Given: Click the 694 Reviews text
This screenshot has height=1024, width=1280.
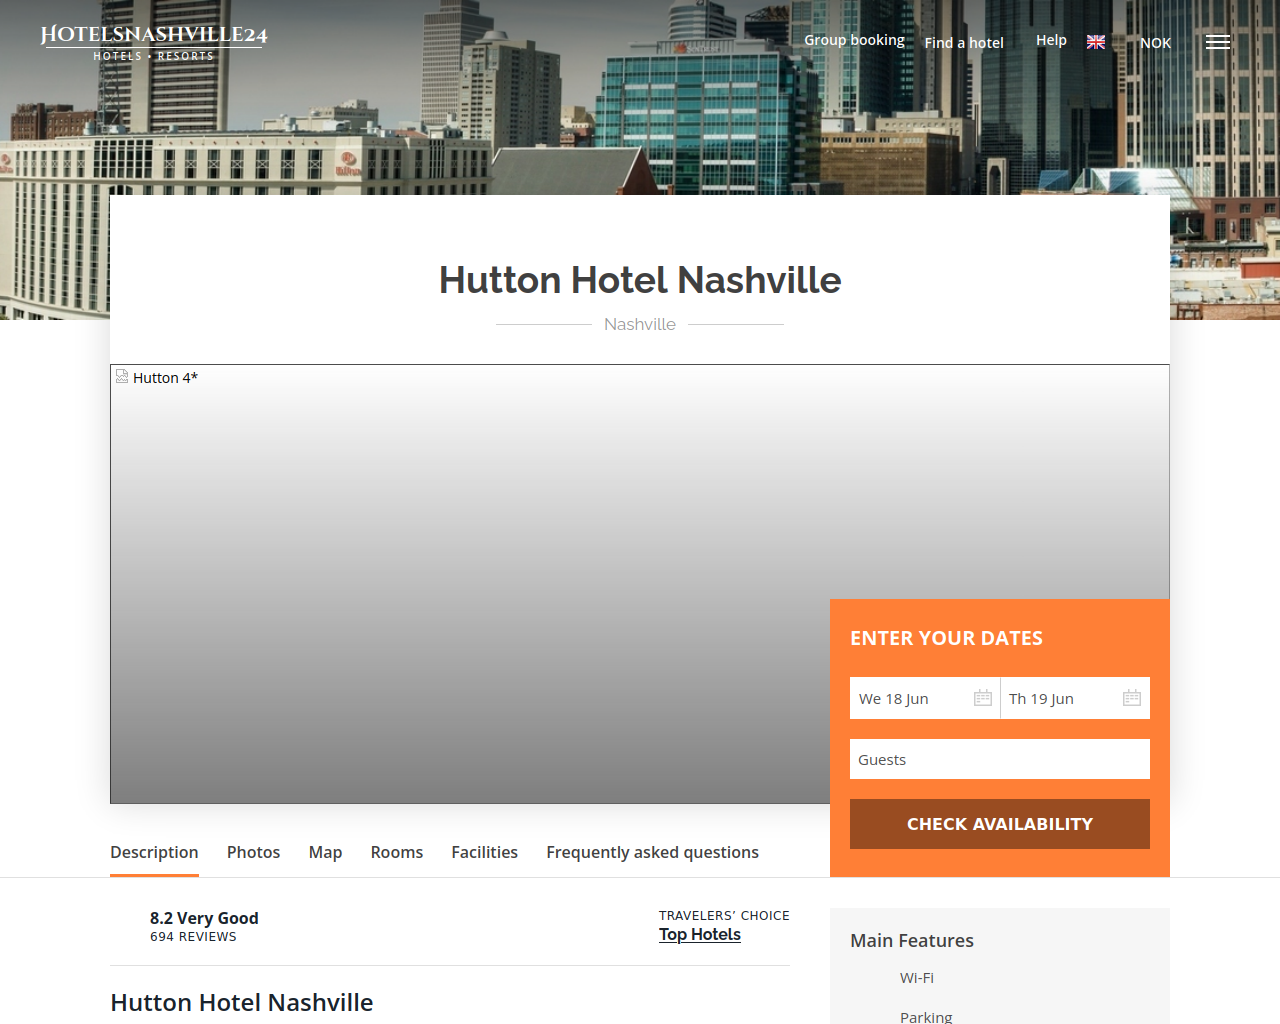Looking at the screenshot, I should tap(193, 937).
